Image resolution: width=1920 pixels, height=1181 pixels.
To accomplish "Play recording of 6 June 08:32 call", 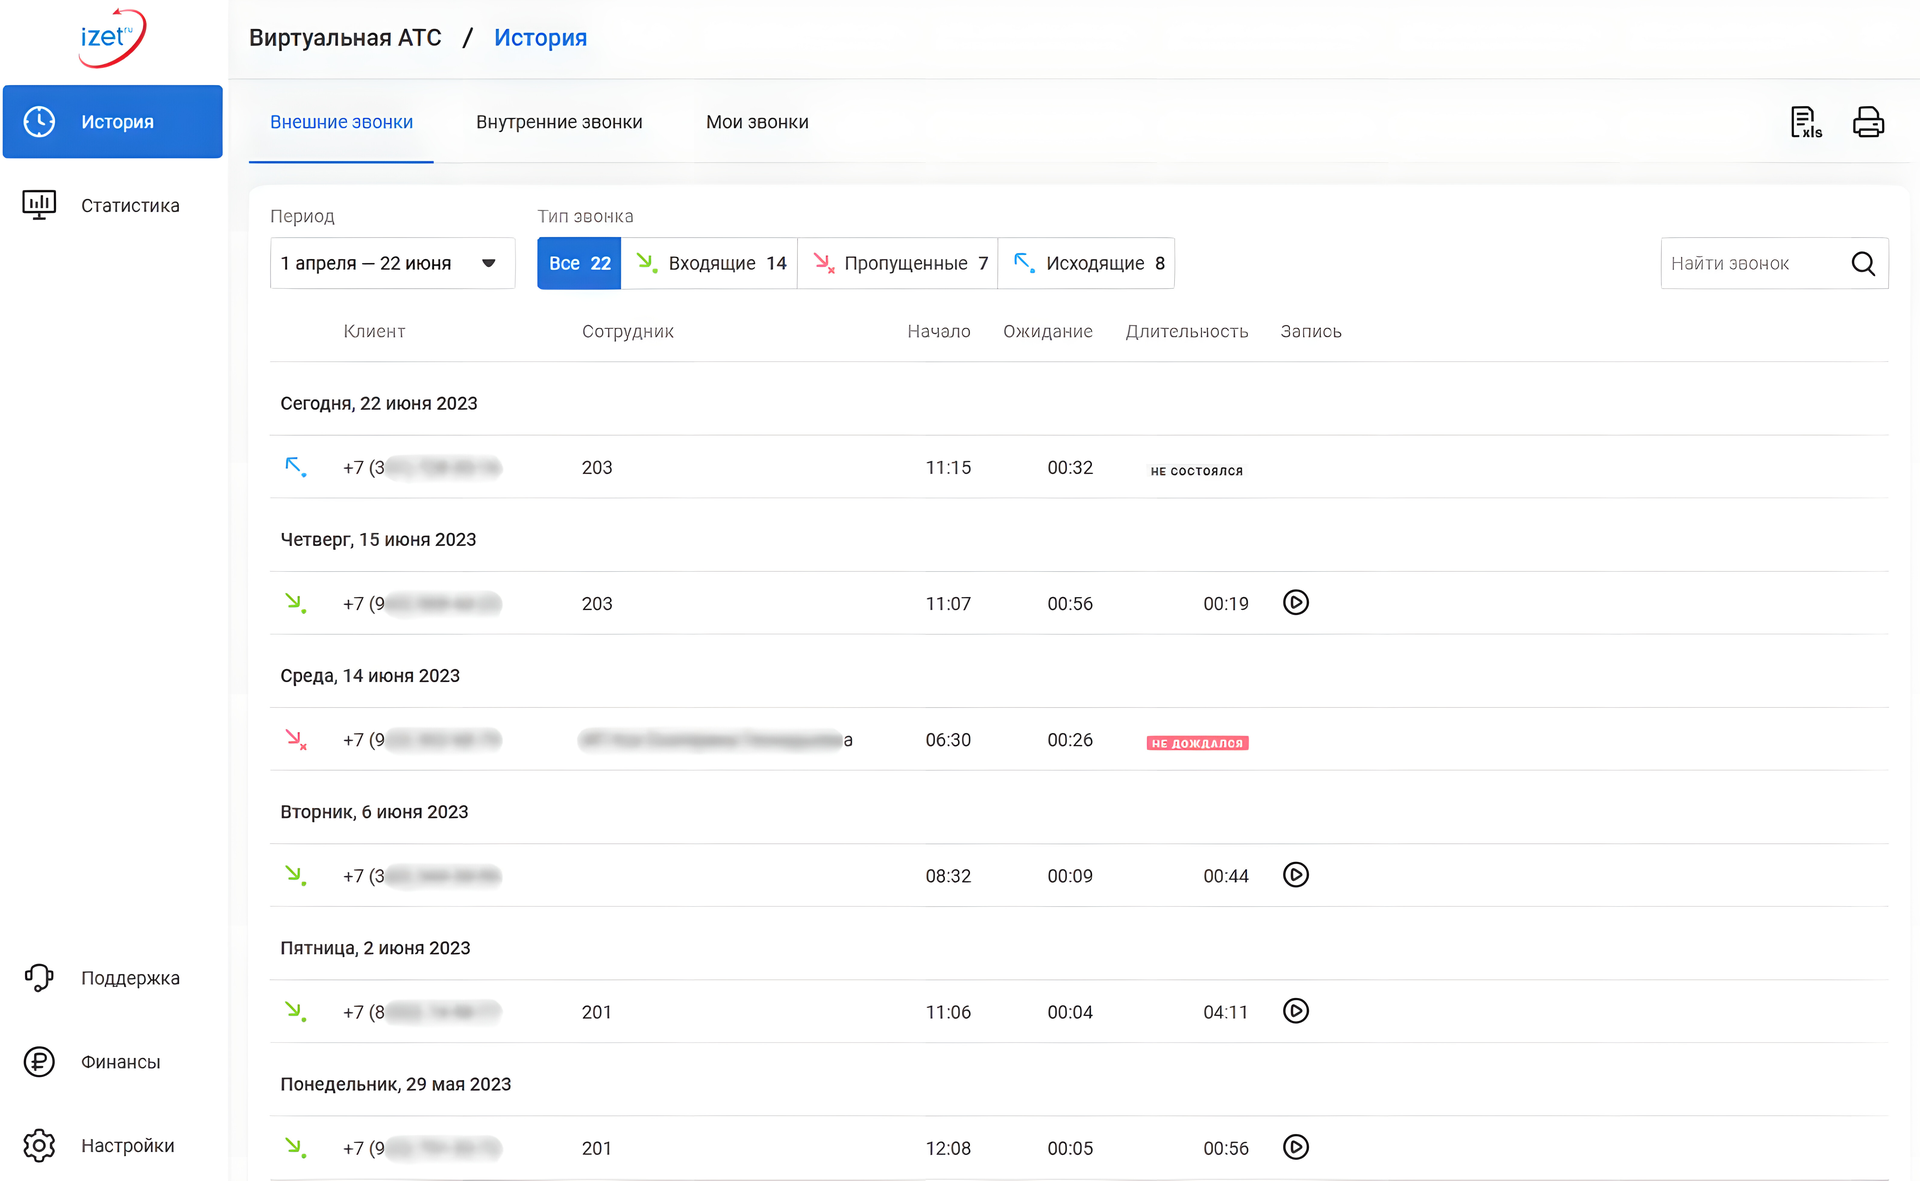I will (x=1296, y=875).
